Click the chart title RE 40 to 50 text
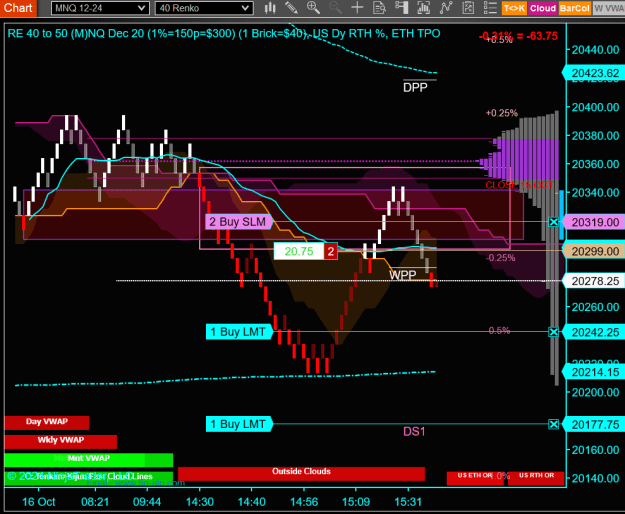The height and width of the screenshot is (514, 625). (x=223, y=33)
